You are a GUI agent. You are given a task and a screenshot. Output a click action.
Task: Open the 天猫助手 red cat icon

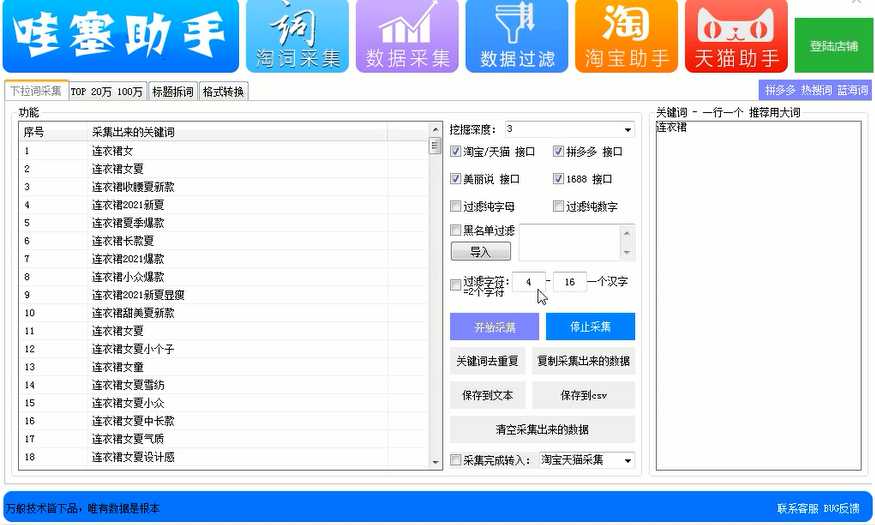(736, 36)
